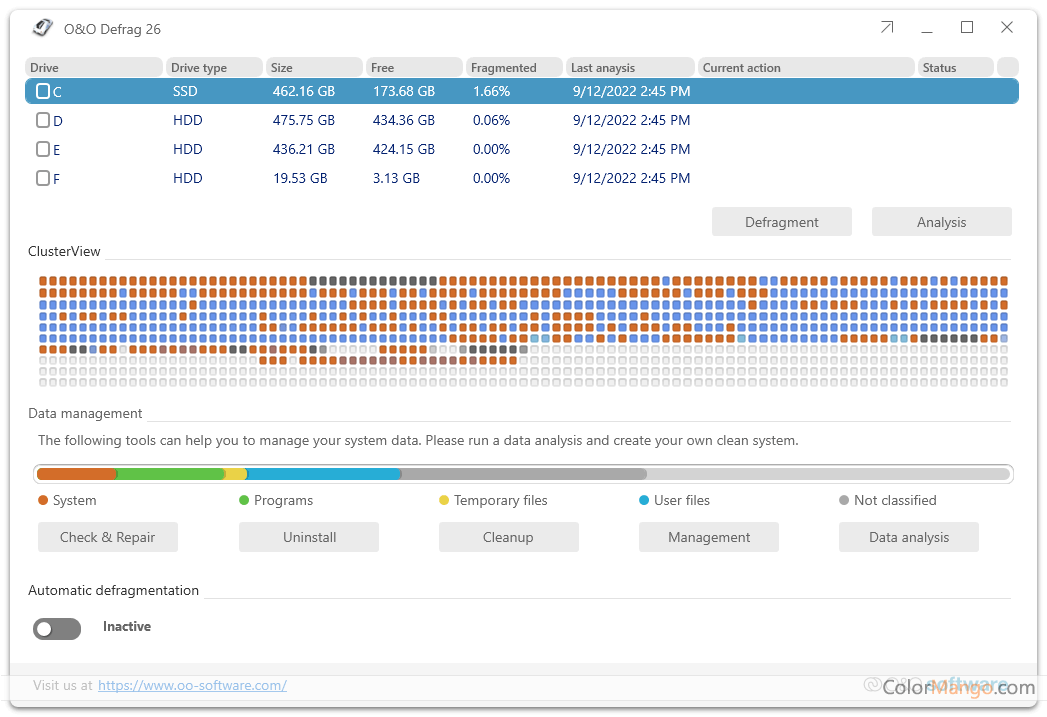The height and width of the screenshot is (717, 1047).
Task: Click the diagonal arrow icon in title bar
Action: pos(887,27)
